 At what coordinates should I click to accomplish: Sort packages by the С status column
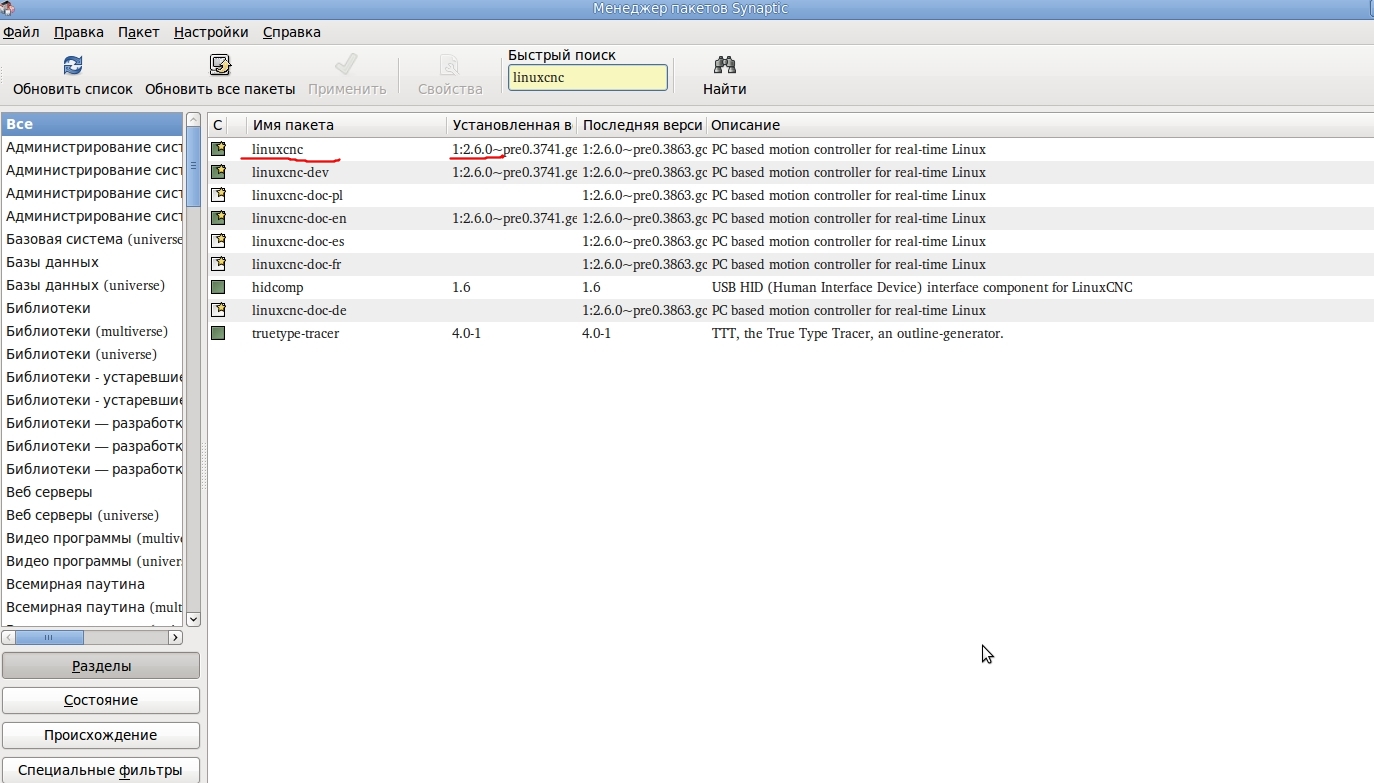tap(218, 125)
